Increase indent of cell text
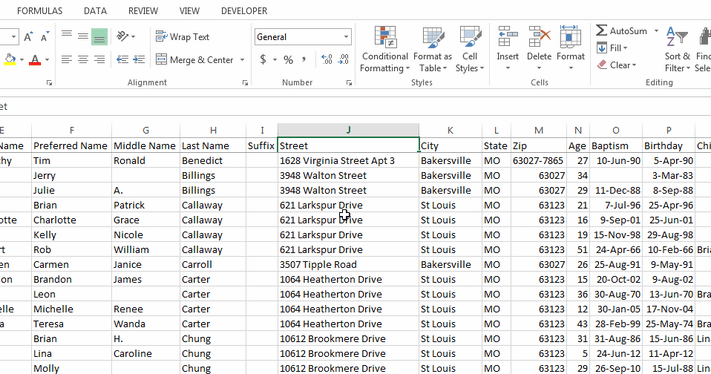Image resolution: width=711 pixels, height=374 pixels. pyautogui.click(x=139, y=60)
